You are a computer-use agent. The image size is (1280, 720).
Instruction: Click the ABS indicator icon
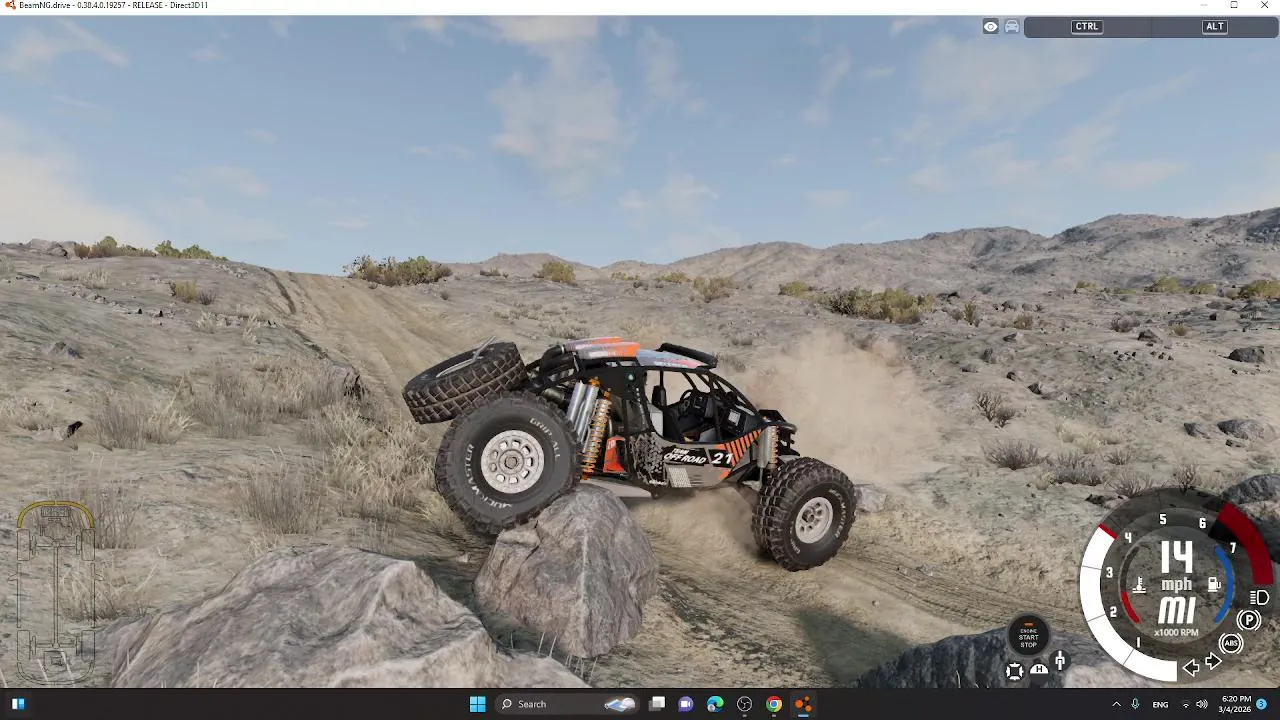click(1231, 644)
